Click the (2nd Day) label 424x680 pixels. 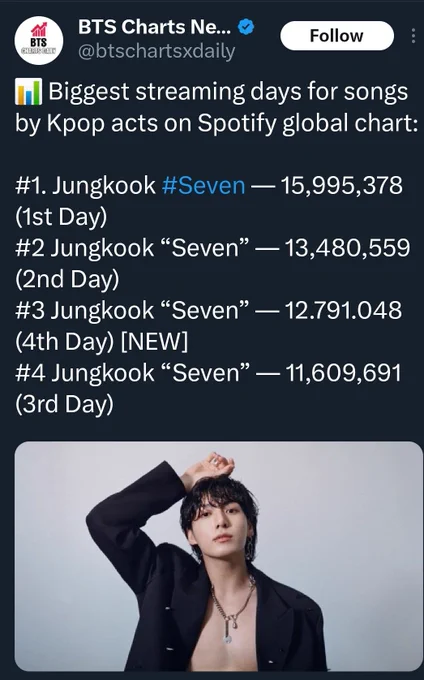(x=67, y=279)
